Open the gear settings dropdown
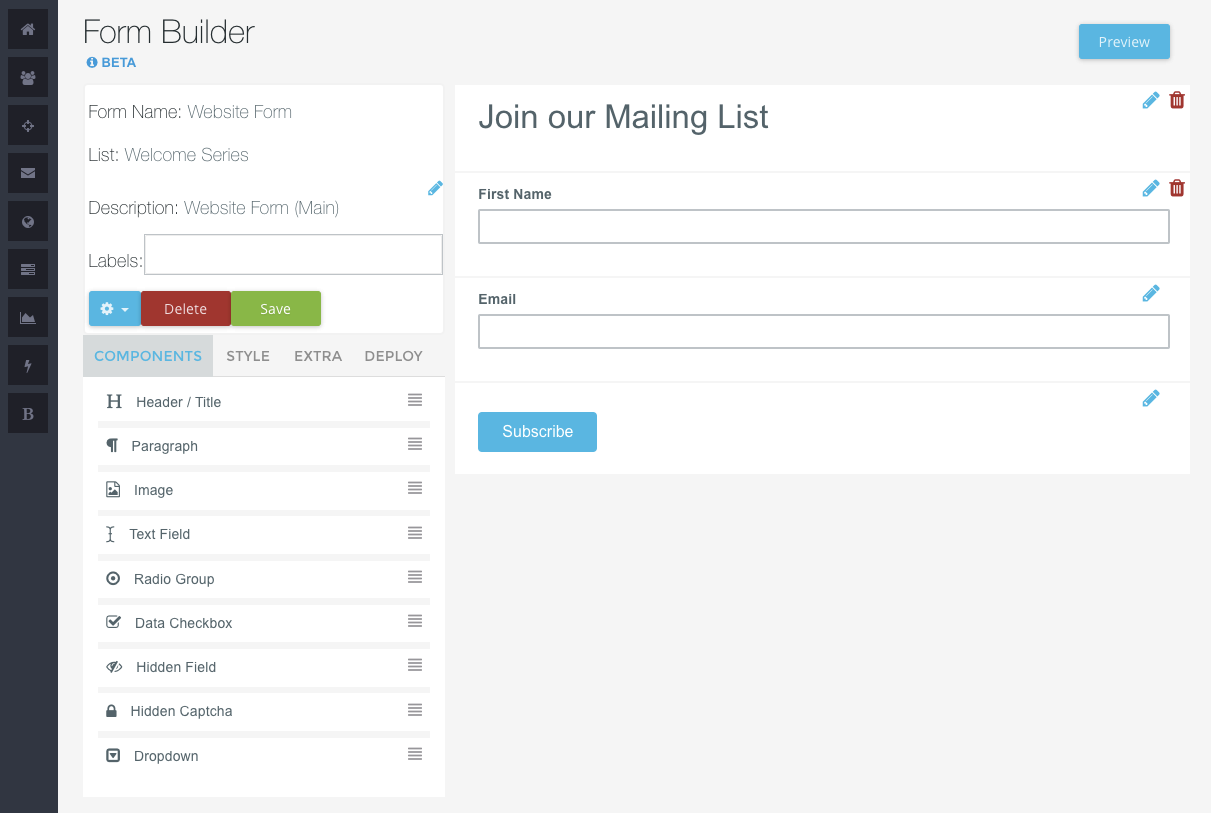This screenshot has width=1211, height=813. click(114, 309)
